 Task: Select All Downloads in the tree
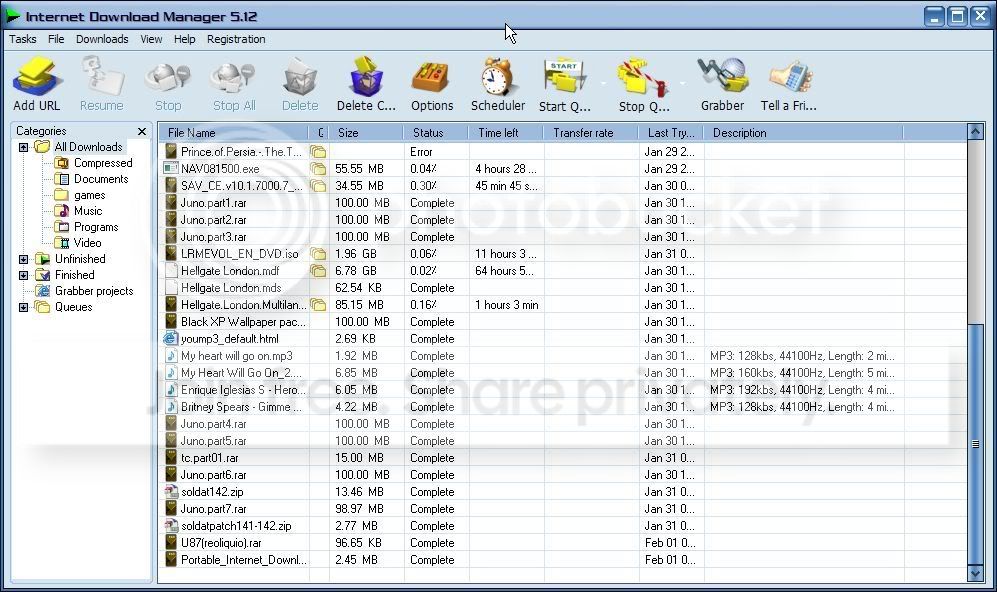coord(88,147)
